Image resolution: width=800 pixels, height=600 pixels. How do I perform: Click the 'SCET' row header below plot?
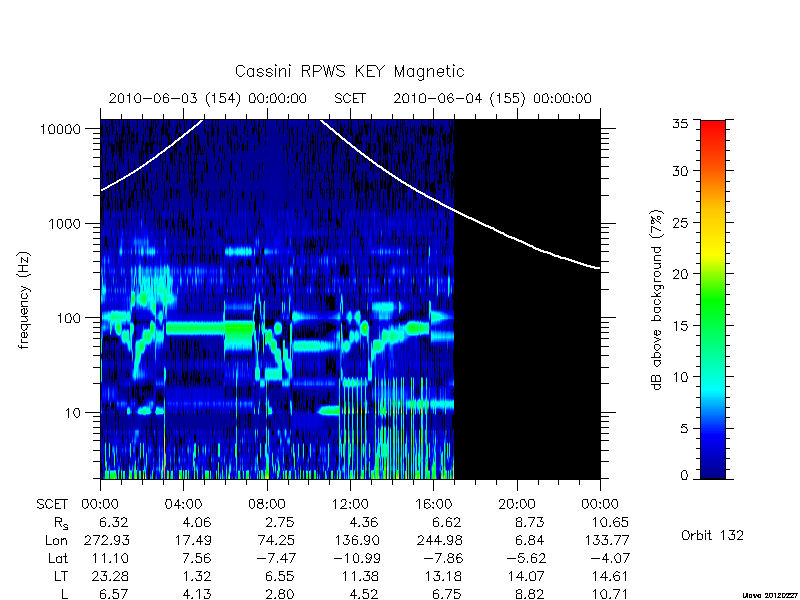(x=52, y=505)
